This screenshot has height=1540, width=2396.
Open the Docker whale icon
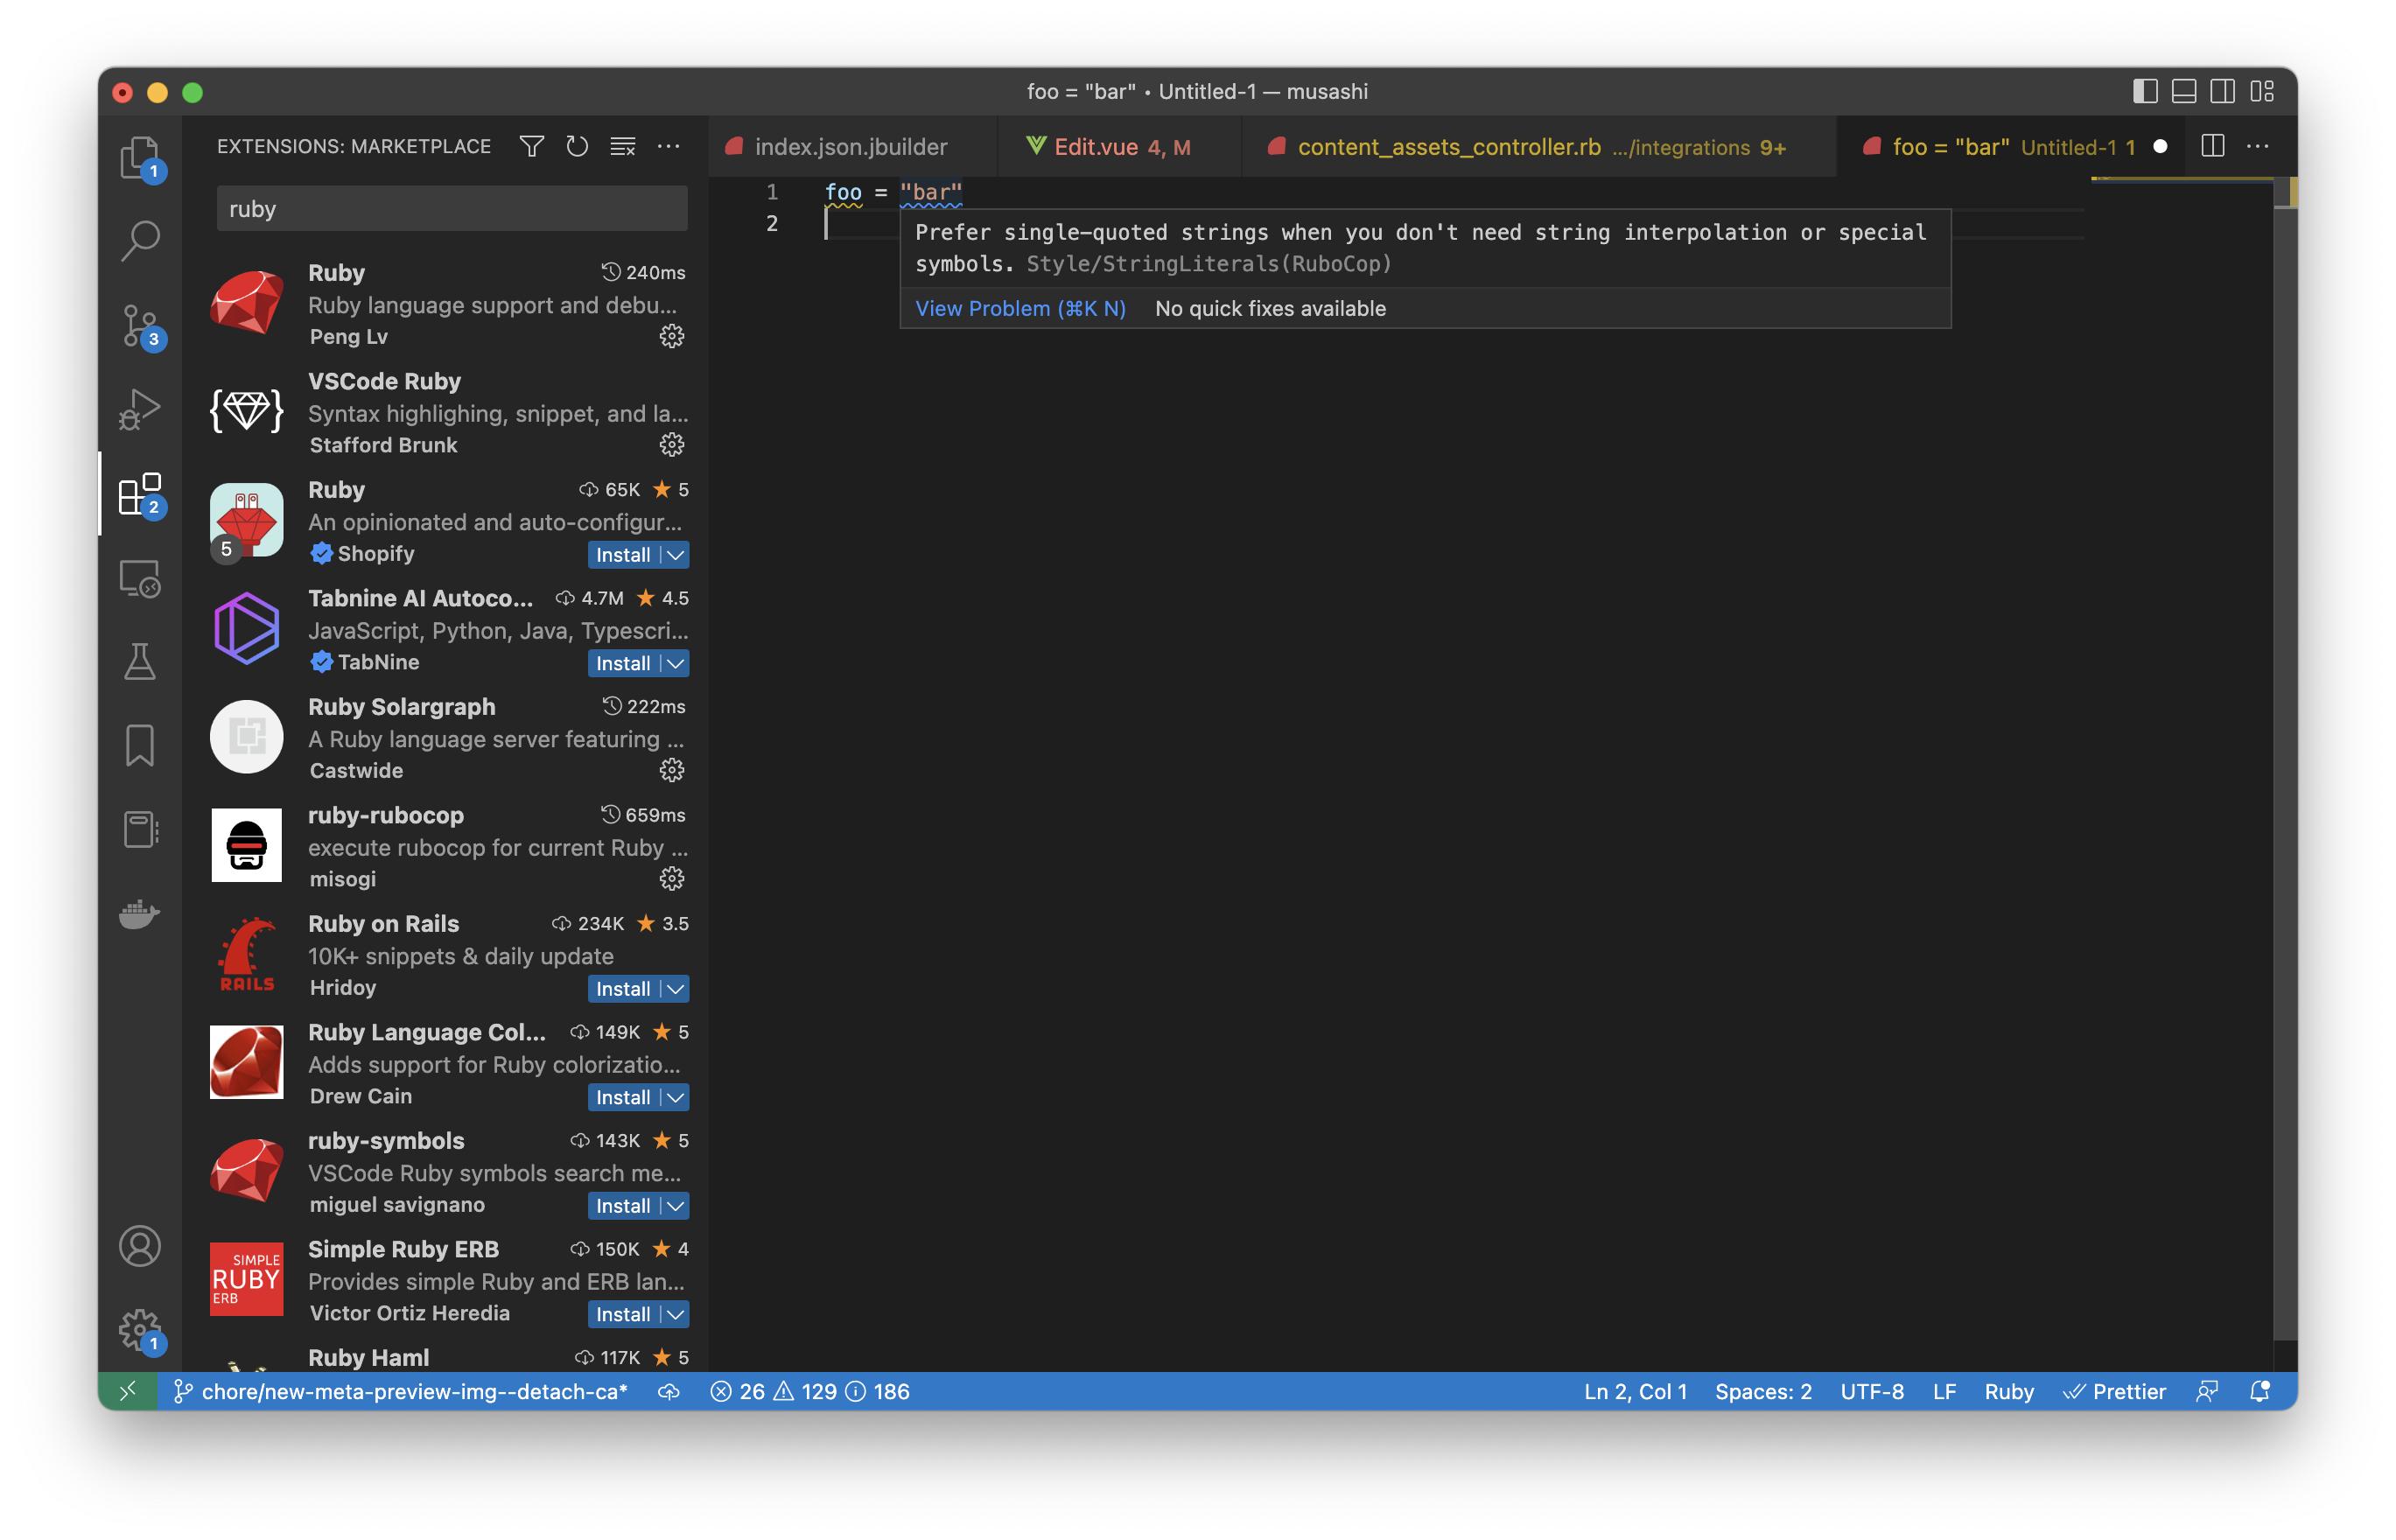point(139,913)
